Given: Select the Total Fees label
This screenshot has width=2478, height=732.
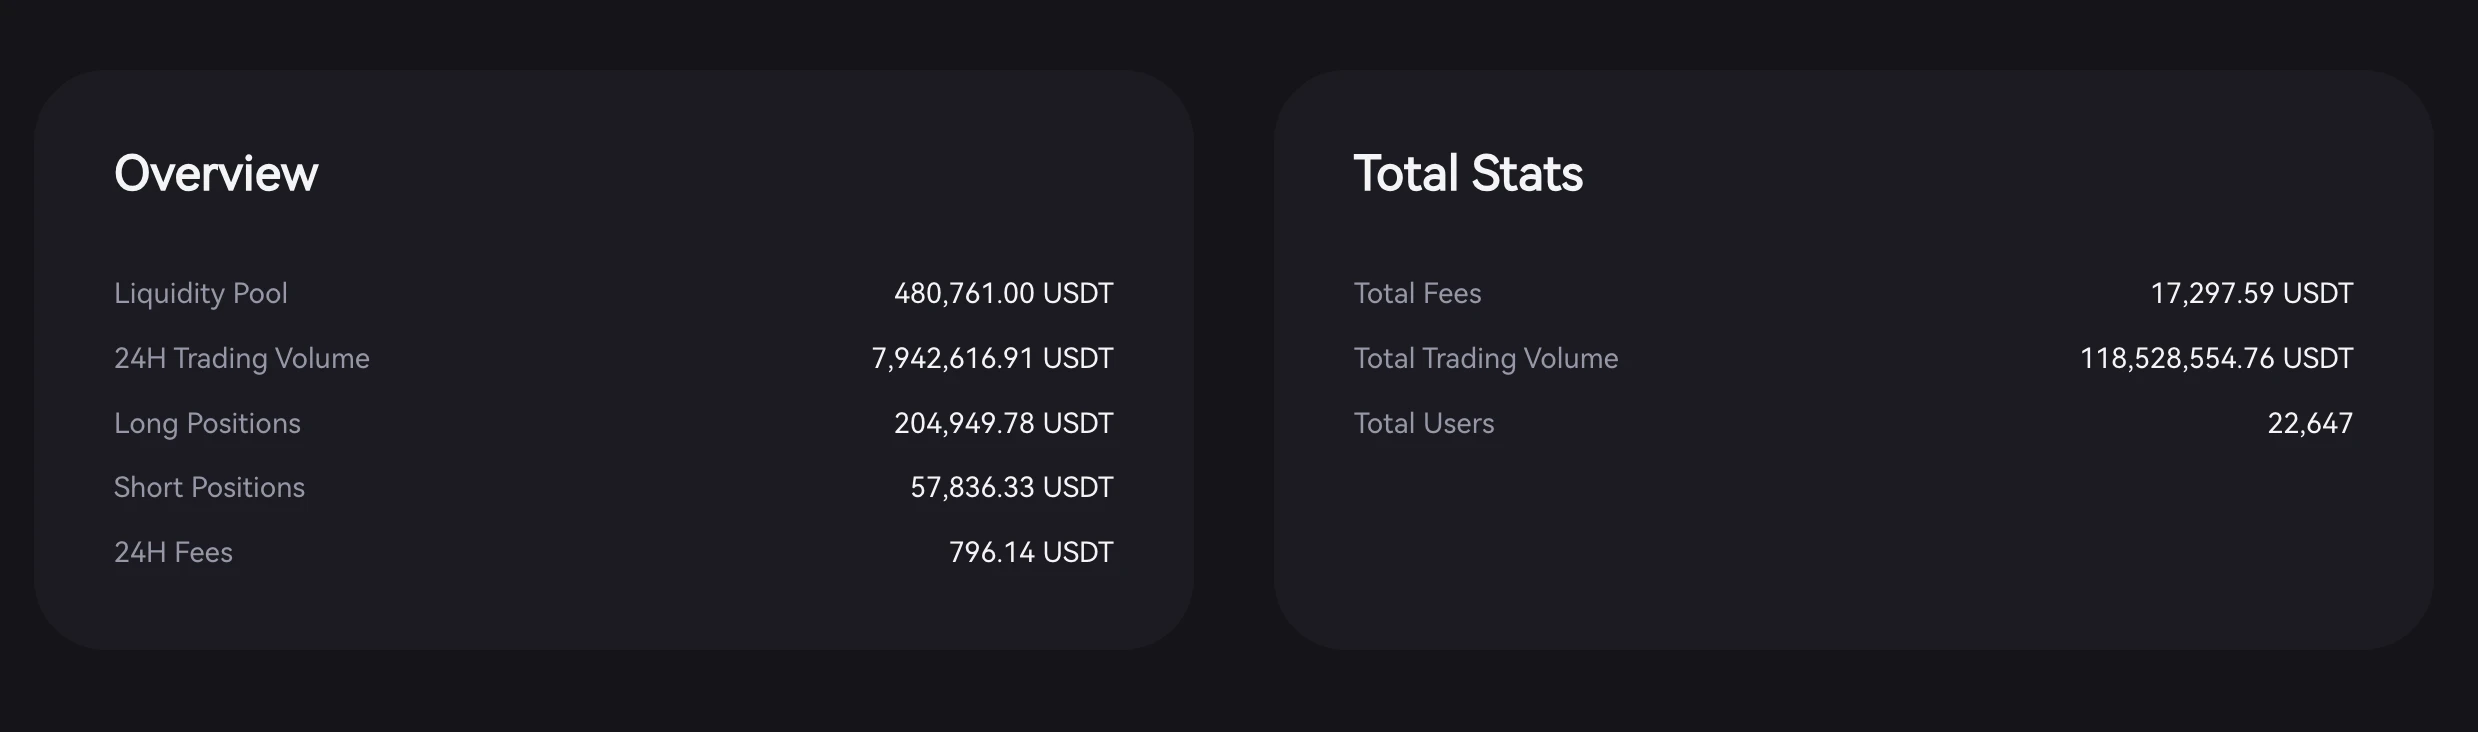Looking at the screenshot, I should pos(1417,293).
